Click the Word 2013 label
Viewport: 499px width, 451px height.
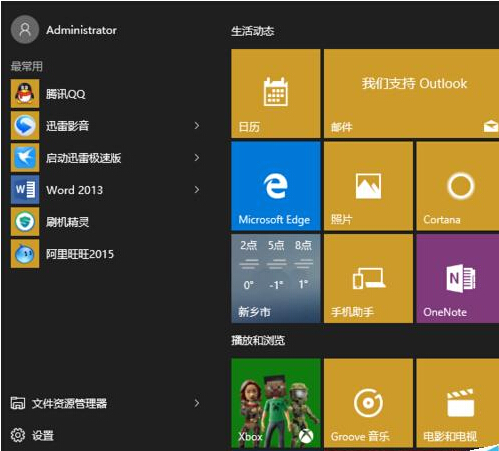75,190
